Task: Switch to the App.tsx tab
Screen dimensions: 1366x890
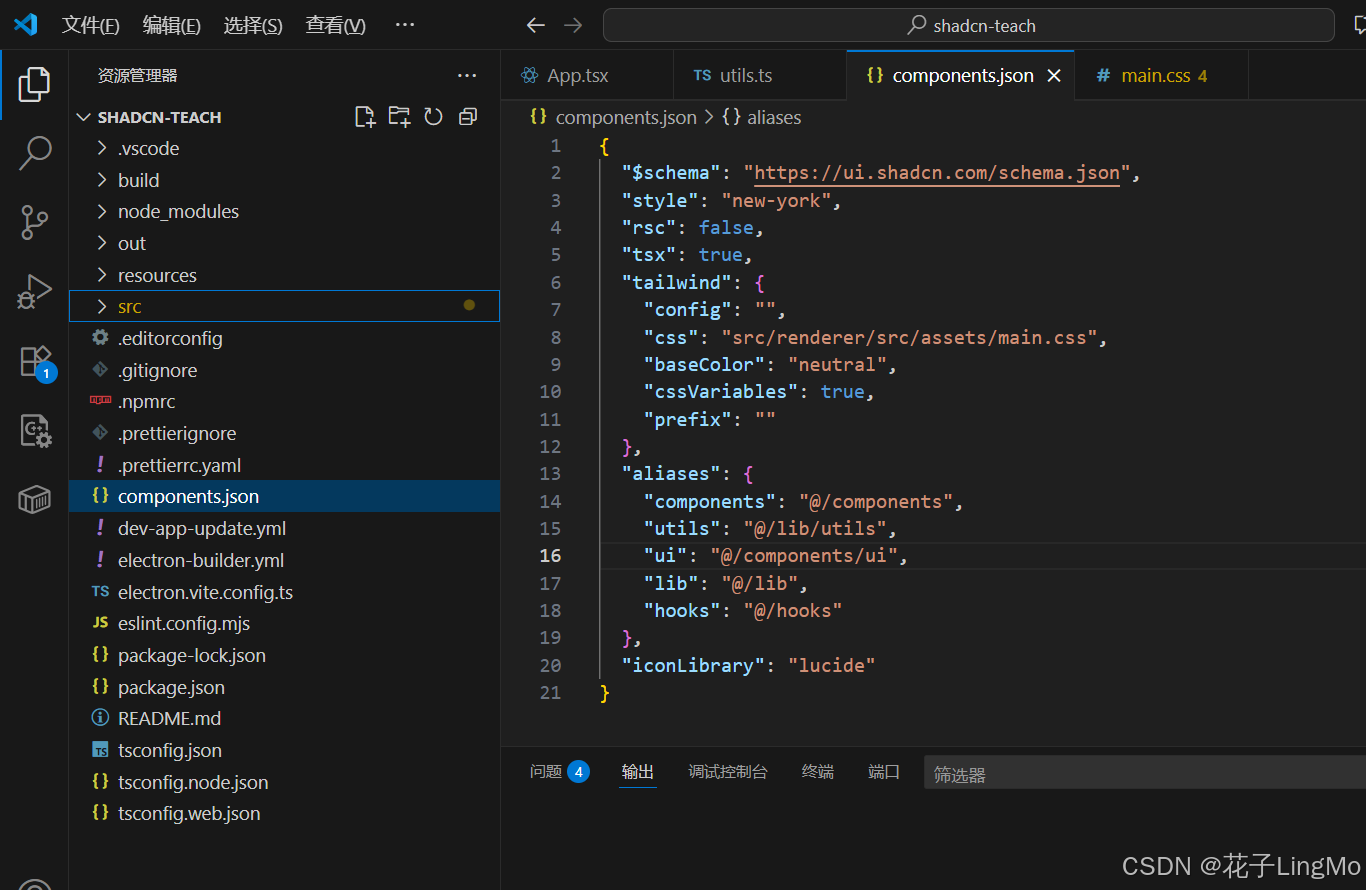Action: point(587,76)
